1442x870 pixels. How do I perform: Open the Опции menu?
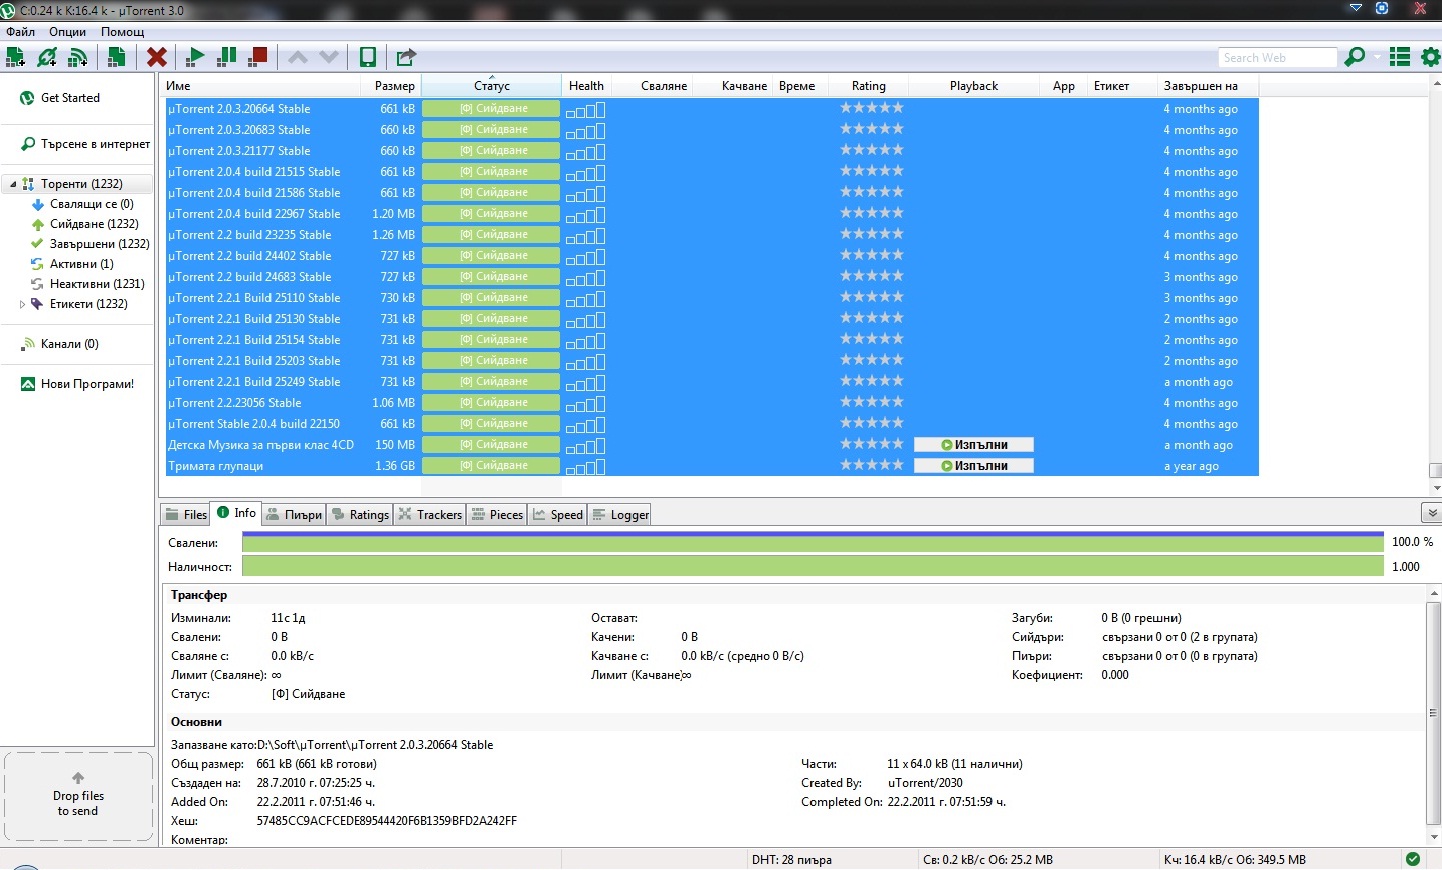coord(68,32)
